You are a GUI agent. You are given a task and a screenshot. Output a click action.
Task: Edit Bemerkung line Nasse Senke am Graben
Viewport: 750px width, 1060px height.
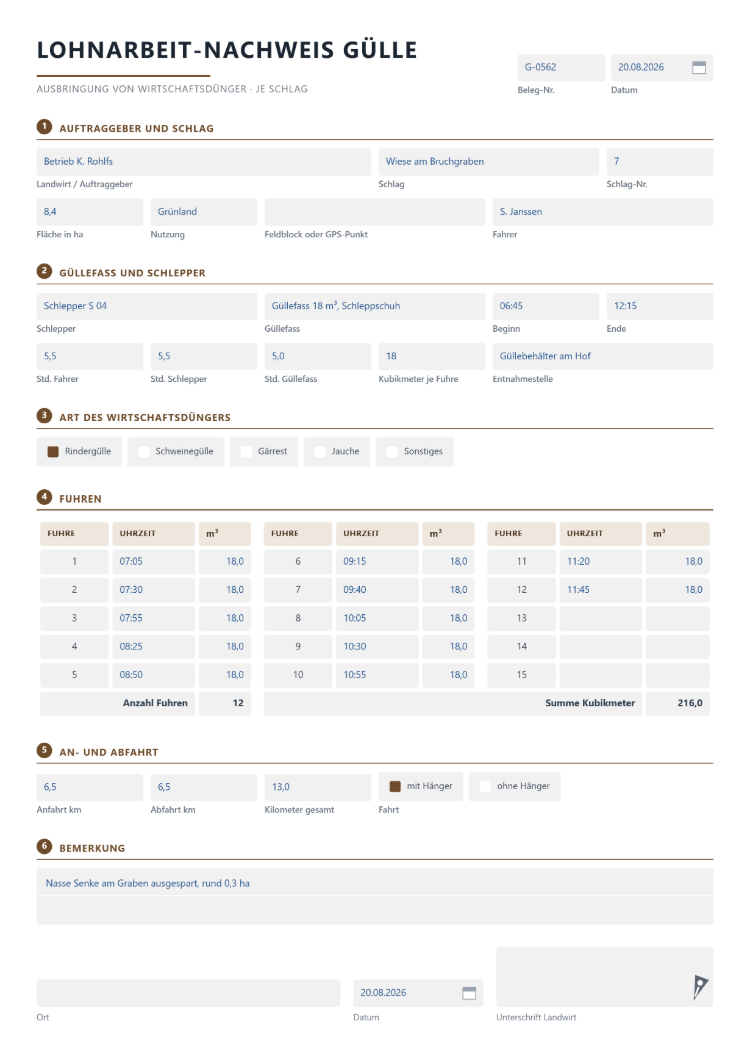tap(375, 883)
